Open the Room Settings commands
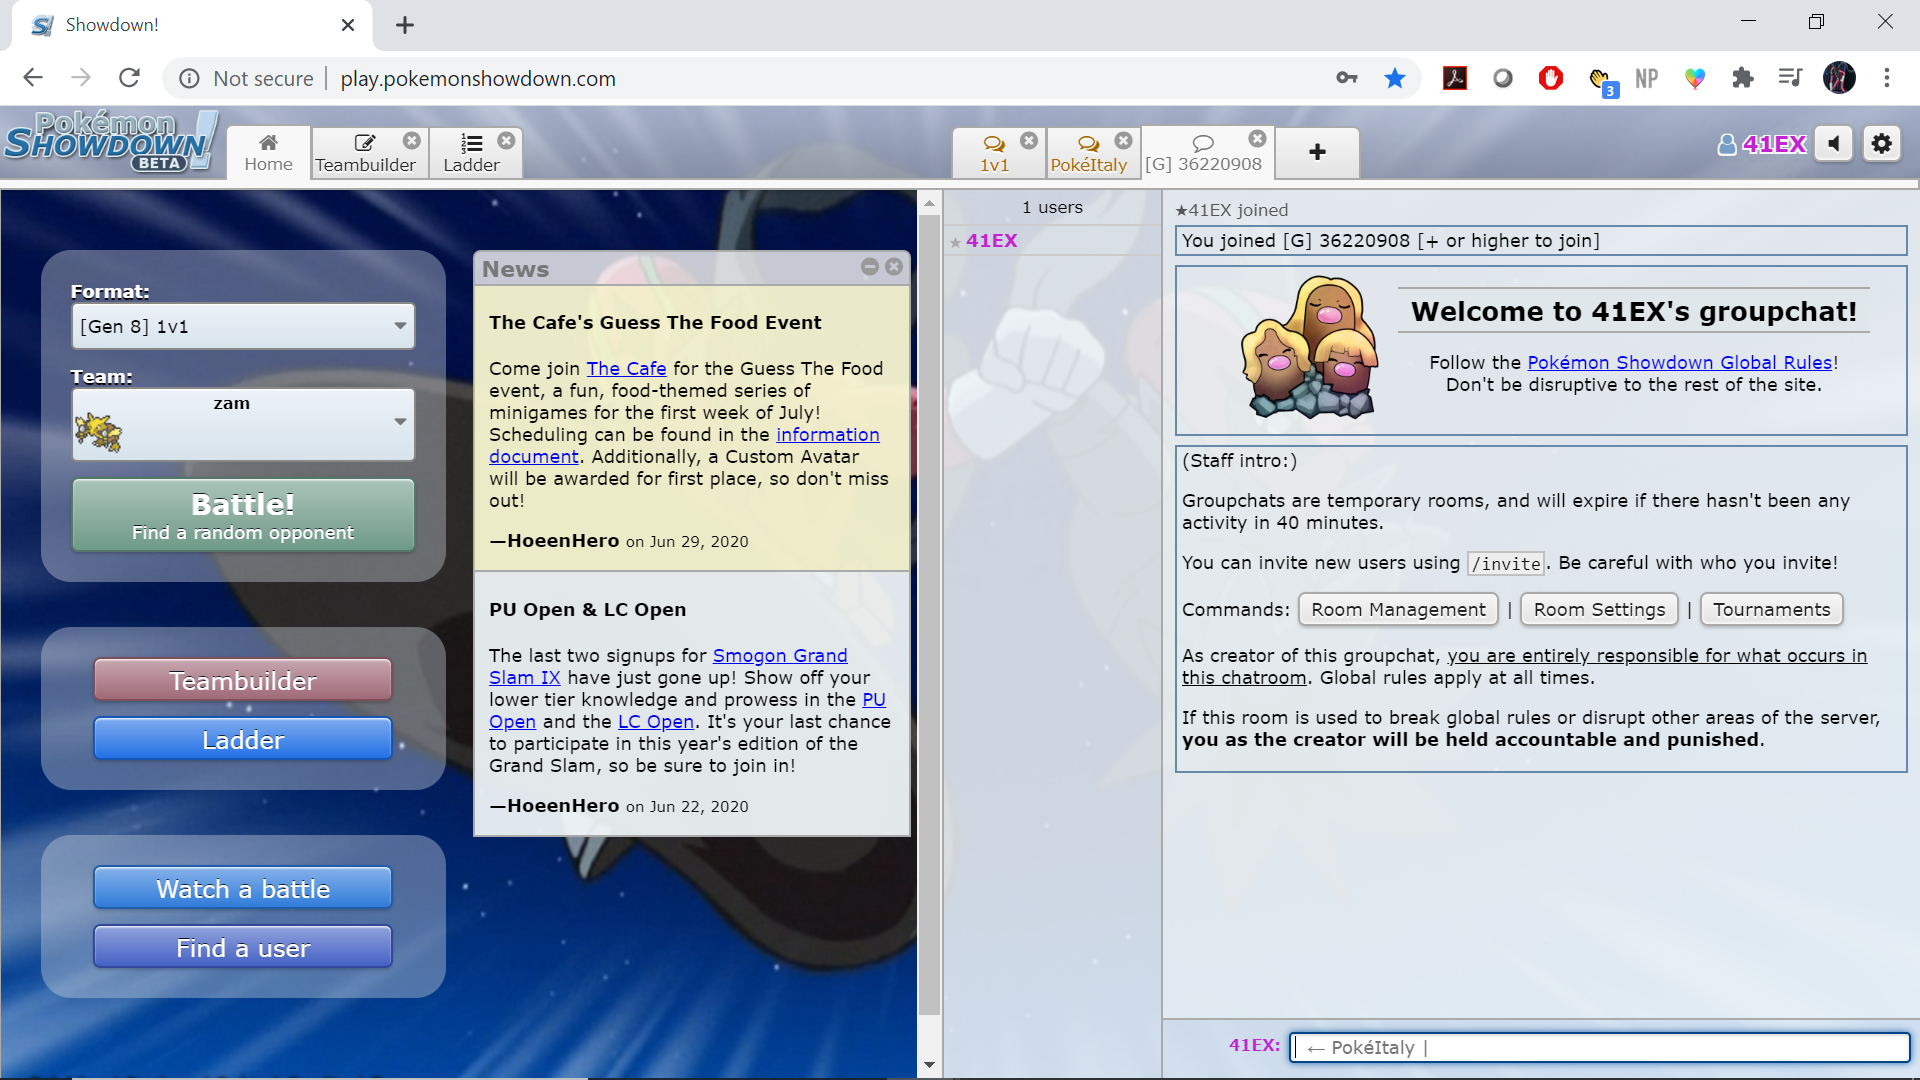 [1599, 609]
